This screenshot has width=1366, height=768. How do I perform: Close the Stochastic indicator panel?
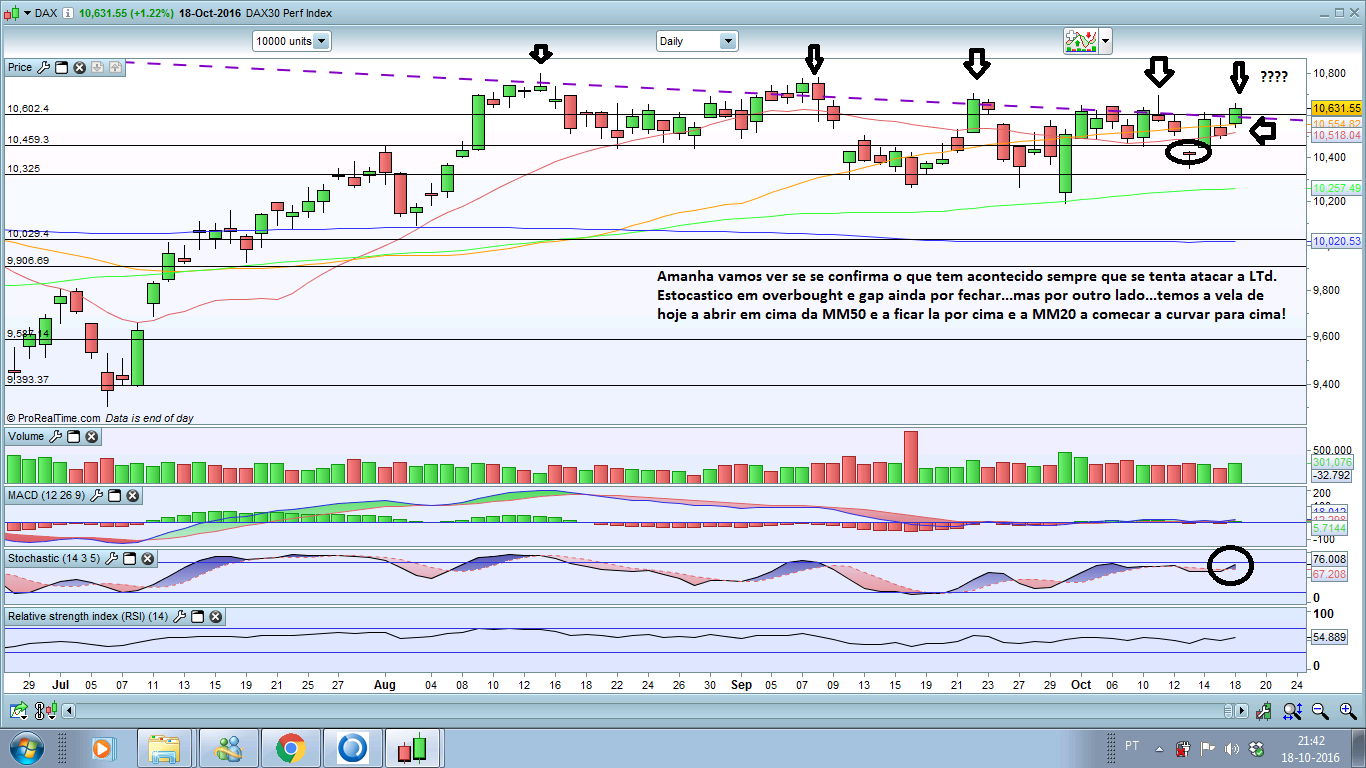147,558
